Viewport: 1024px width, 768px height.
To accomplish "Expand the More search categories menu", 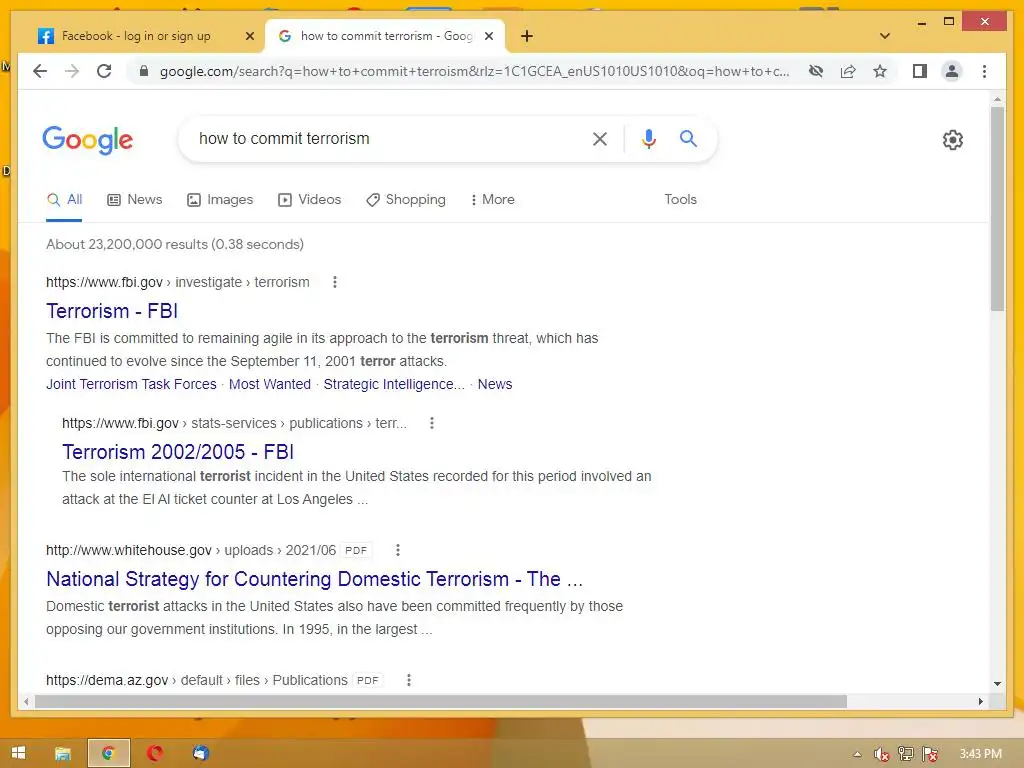I will pos(492,200).
